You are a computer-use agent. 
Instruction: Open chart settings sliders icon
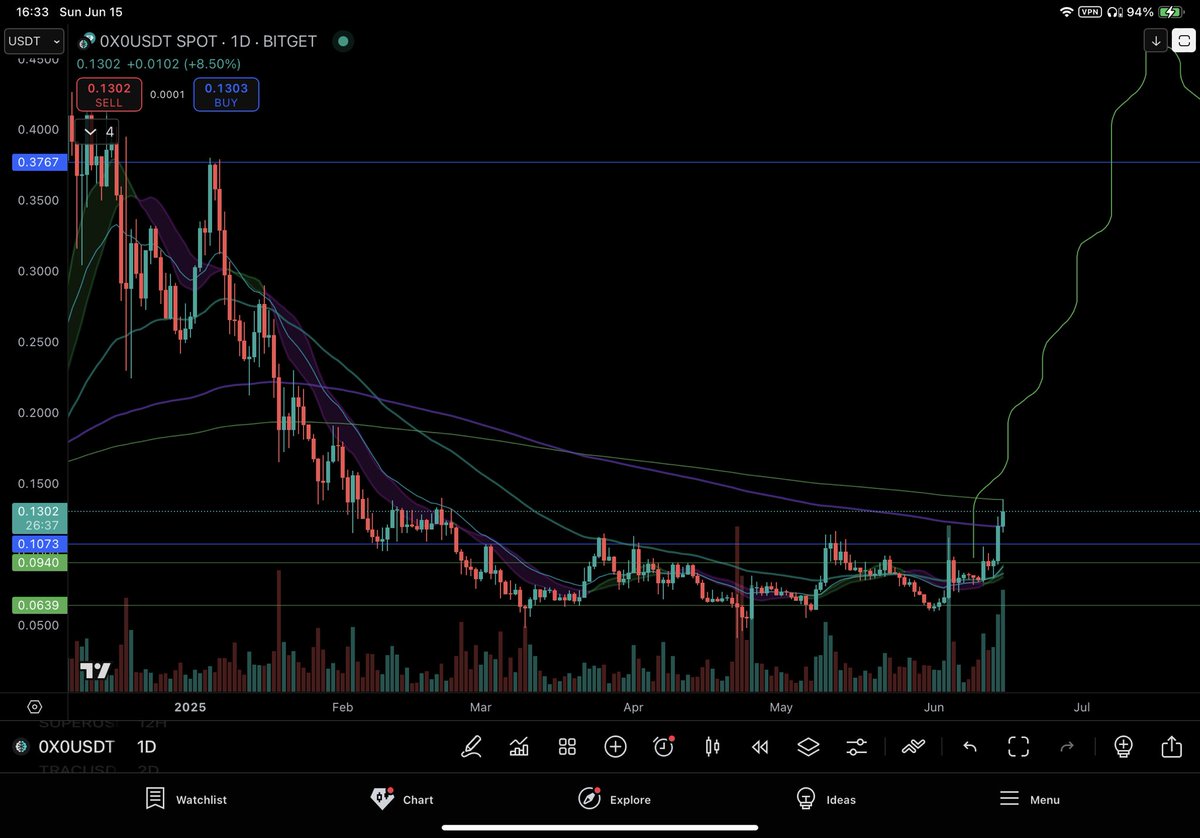tap(857, 746)
